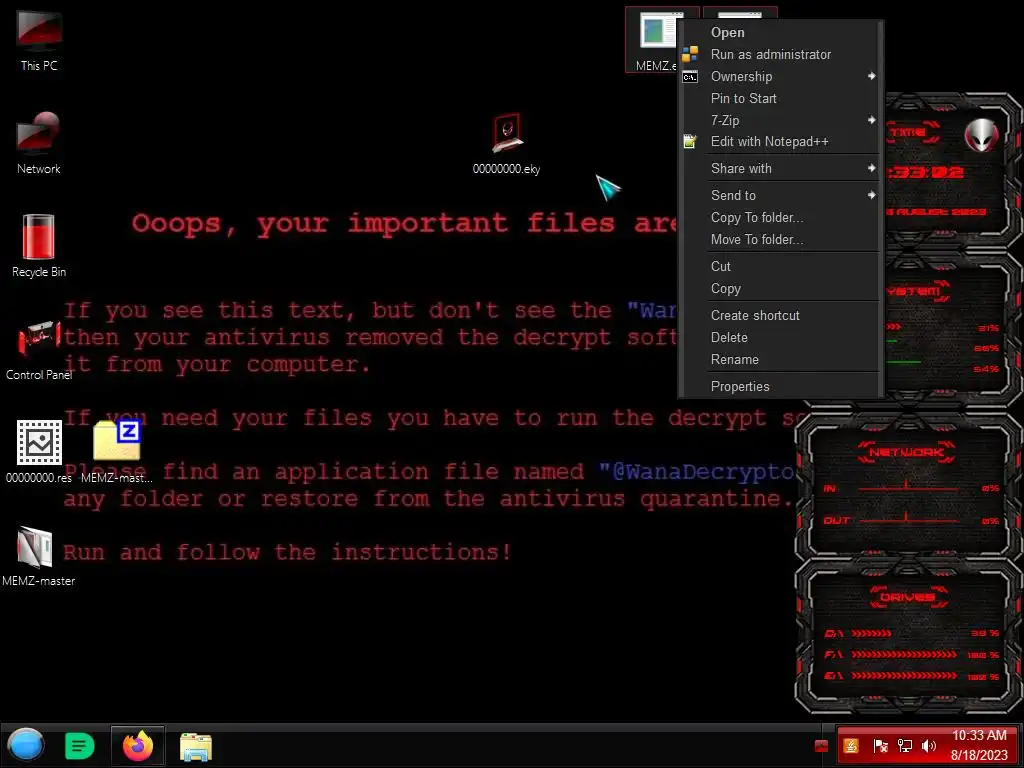Click the network OUT traffic graph

(907, 519)
